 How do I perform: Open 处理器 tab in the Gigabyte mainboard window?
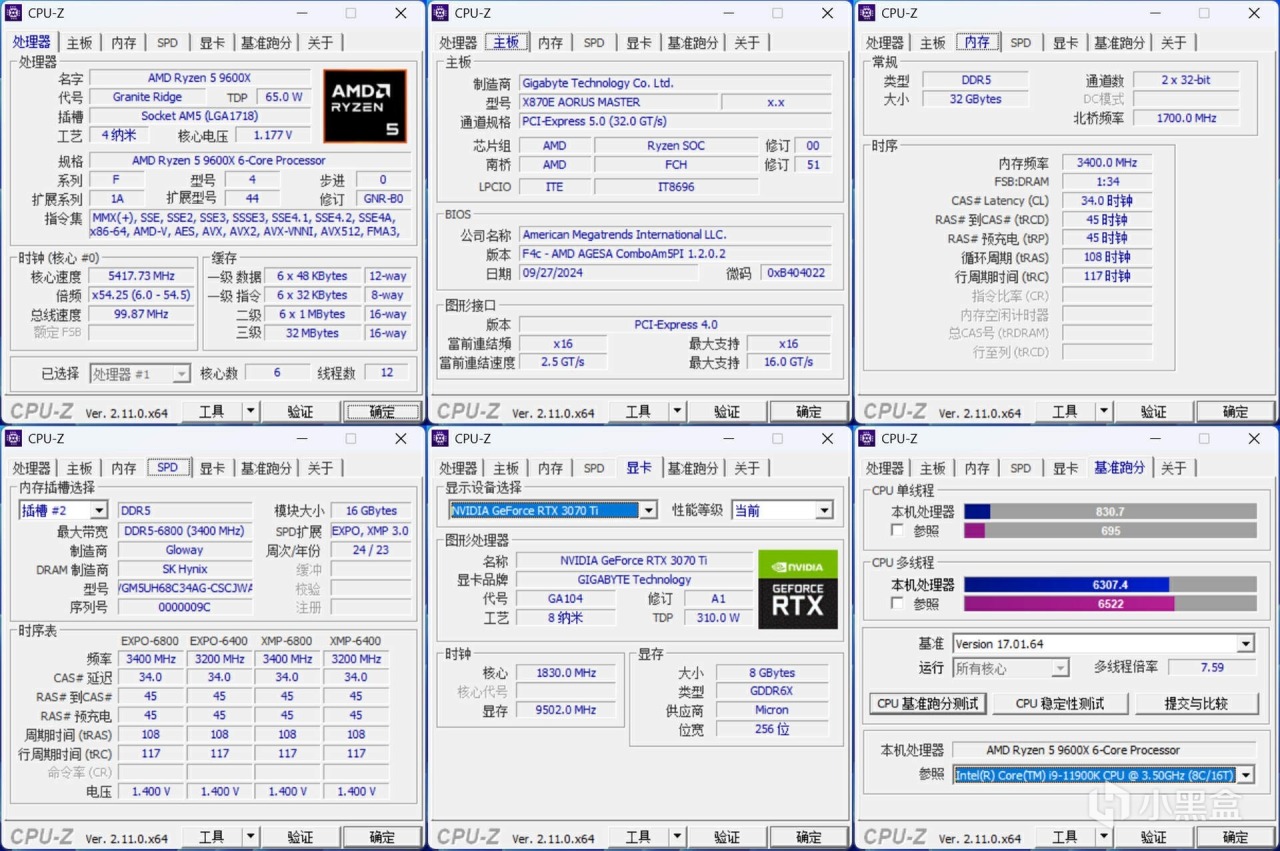pyautogui.click(x=458, y=43)
